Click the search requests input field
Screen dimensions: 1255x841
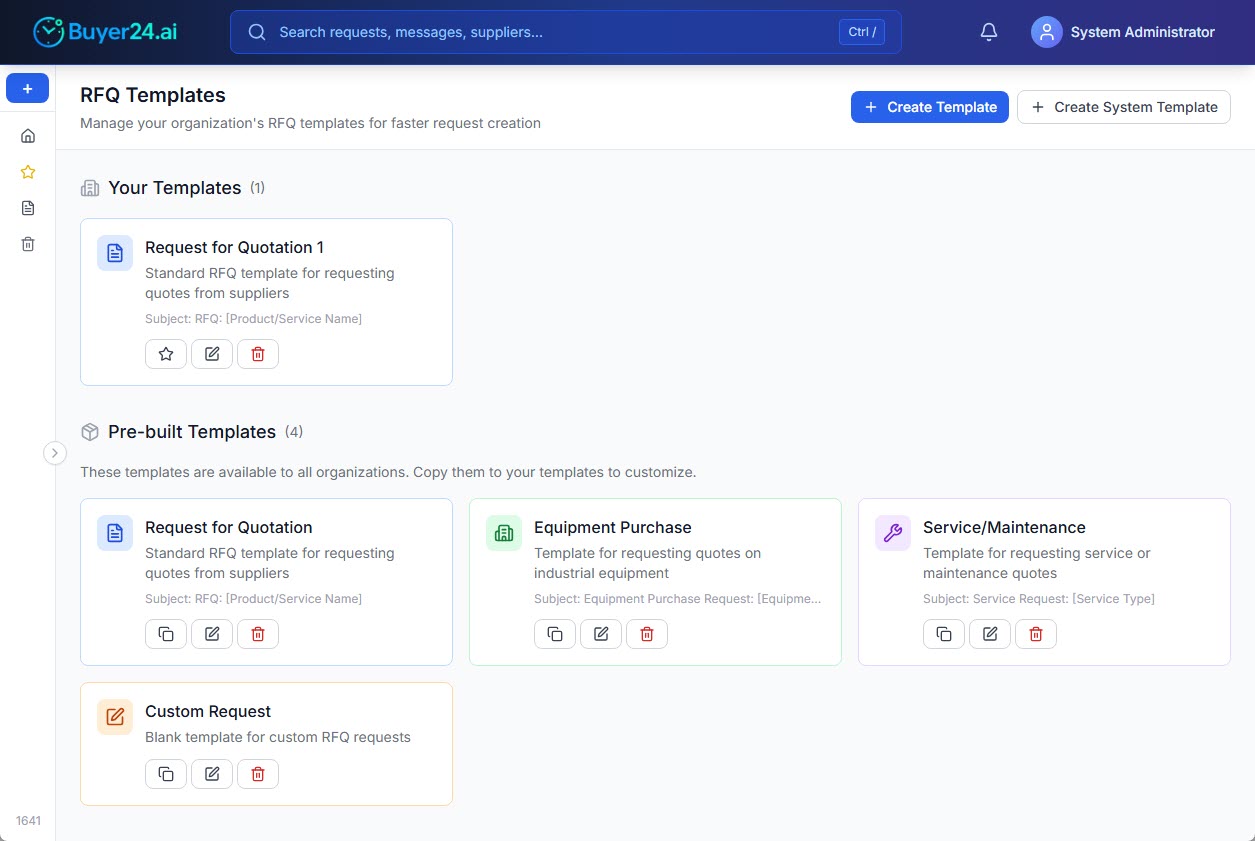pos(565,31)
